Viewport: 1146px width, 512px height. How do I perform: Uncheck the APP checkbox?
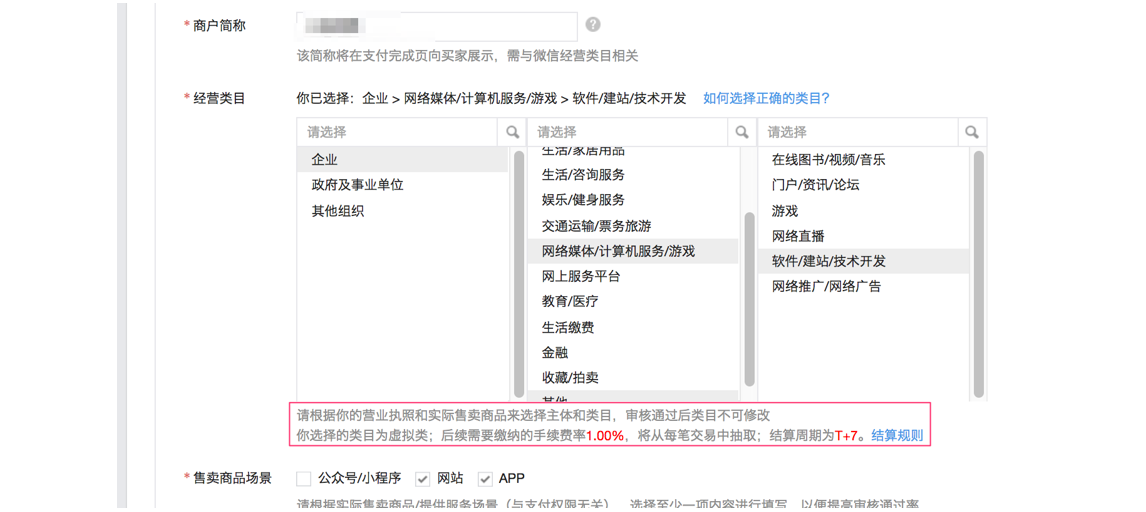[x=485, y=479]
